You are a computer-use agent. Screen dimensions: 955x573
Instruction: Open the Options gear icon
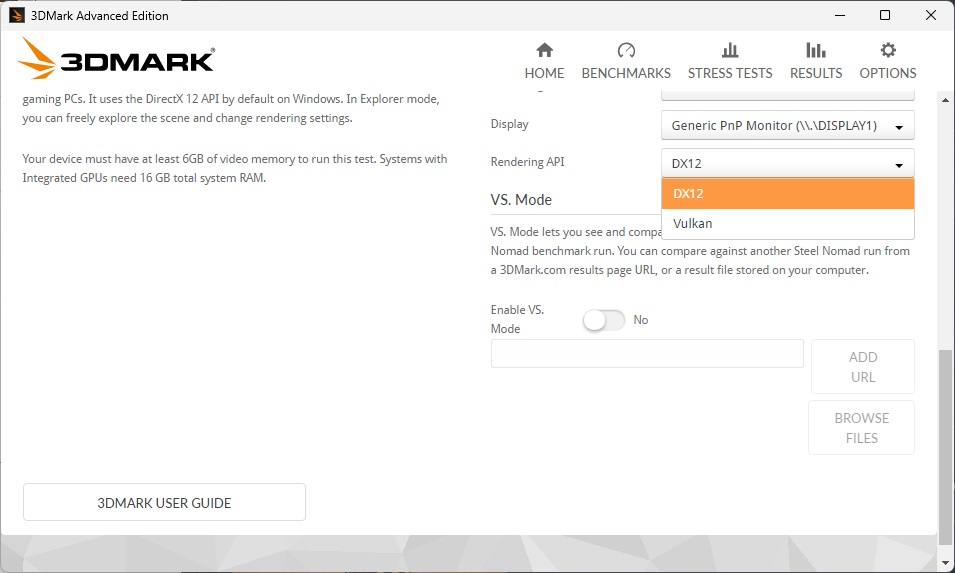888,50
